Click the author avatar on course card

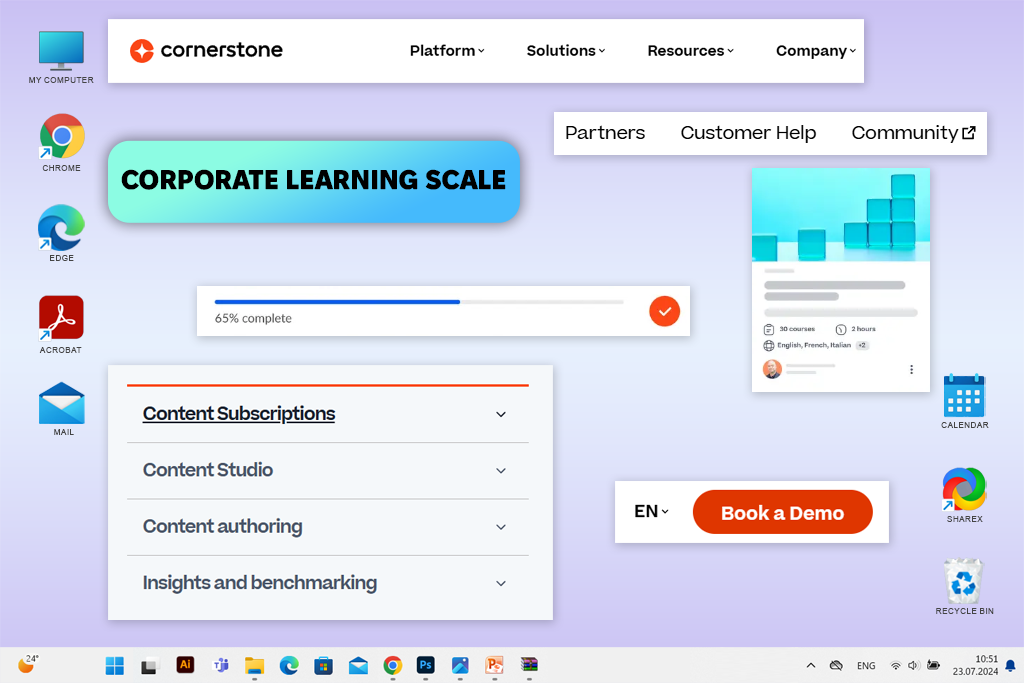772,369
